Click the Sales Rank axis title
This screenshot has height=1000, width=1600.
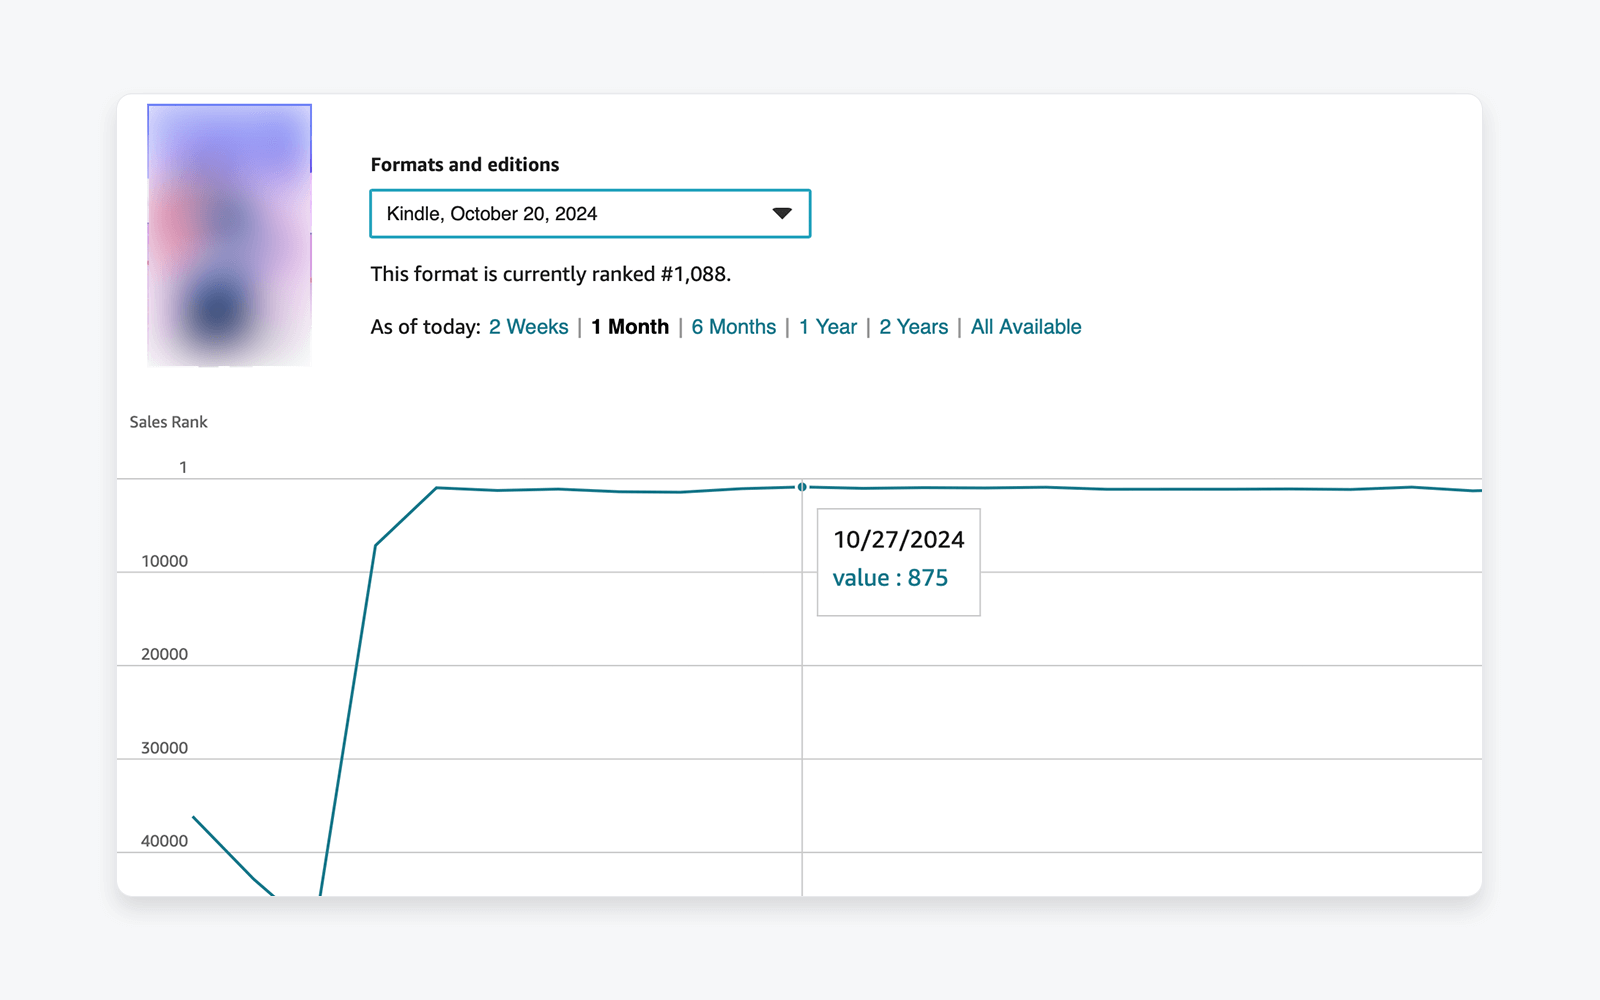pyautogui.click(x=168, y=422)
